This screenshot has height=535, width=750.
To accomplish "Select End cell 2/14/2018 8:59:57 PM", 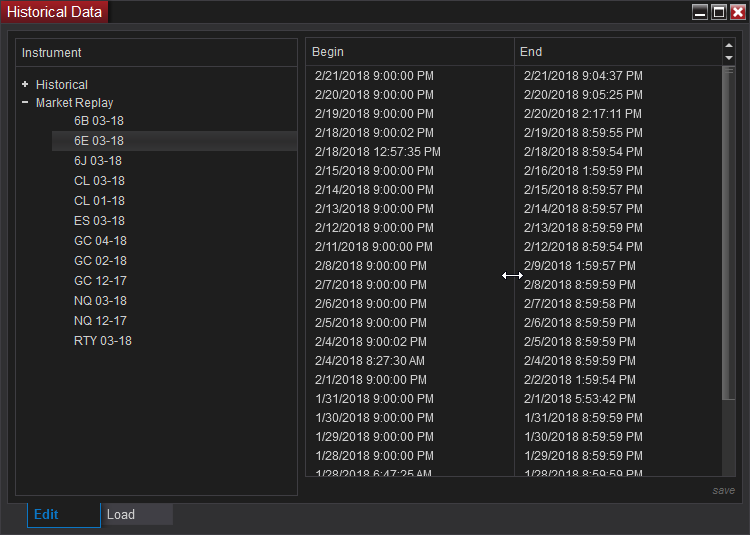I will point(583,209).
